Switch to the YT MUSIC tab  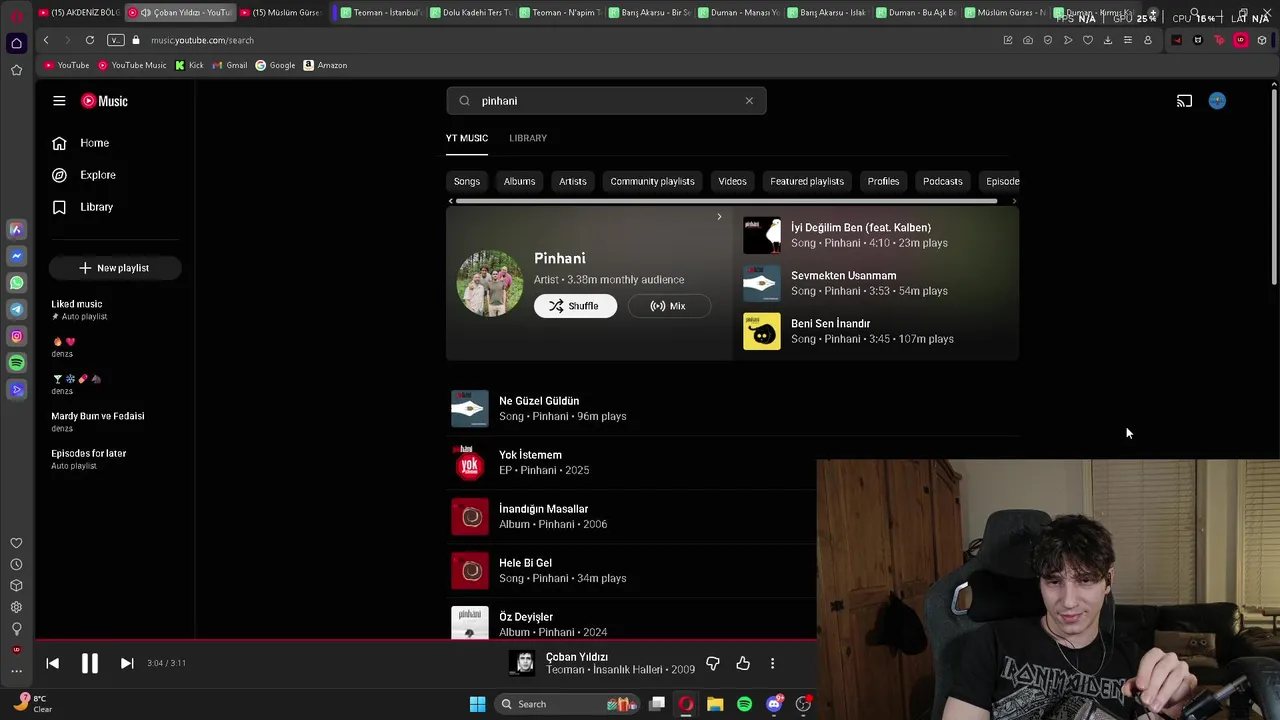[x=467, y=138]
